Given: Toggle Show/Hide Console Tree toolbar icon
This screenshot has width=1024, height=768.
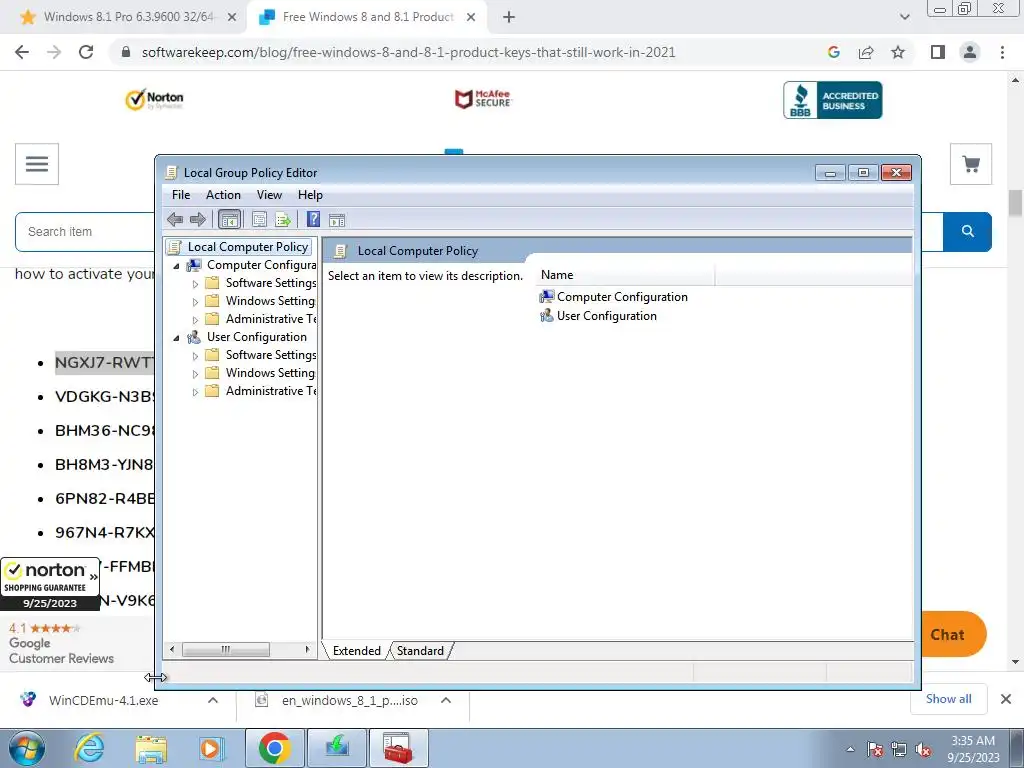Looking at the screenshot, I should click(229, 219).
